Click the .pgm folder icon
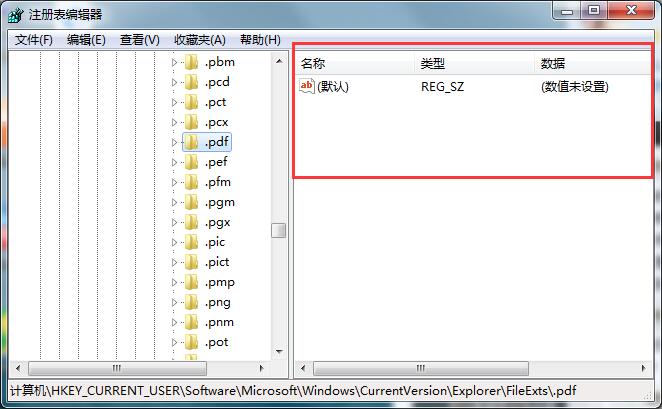662x409 pixels. tap(192, 202)
